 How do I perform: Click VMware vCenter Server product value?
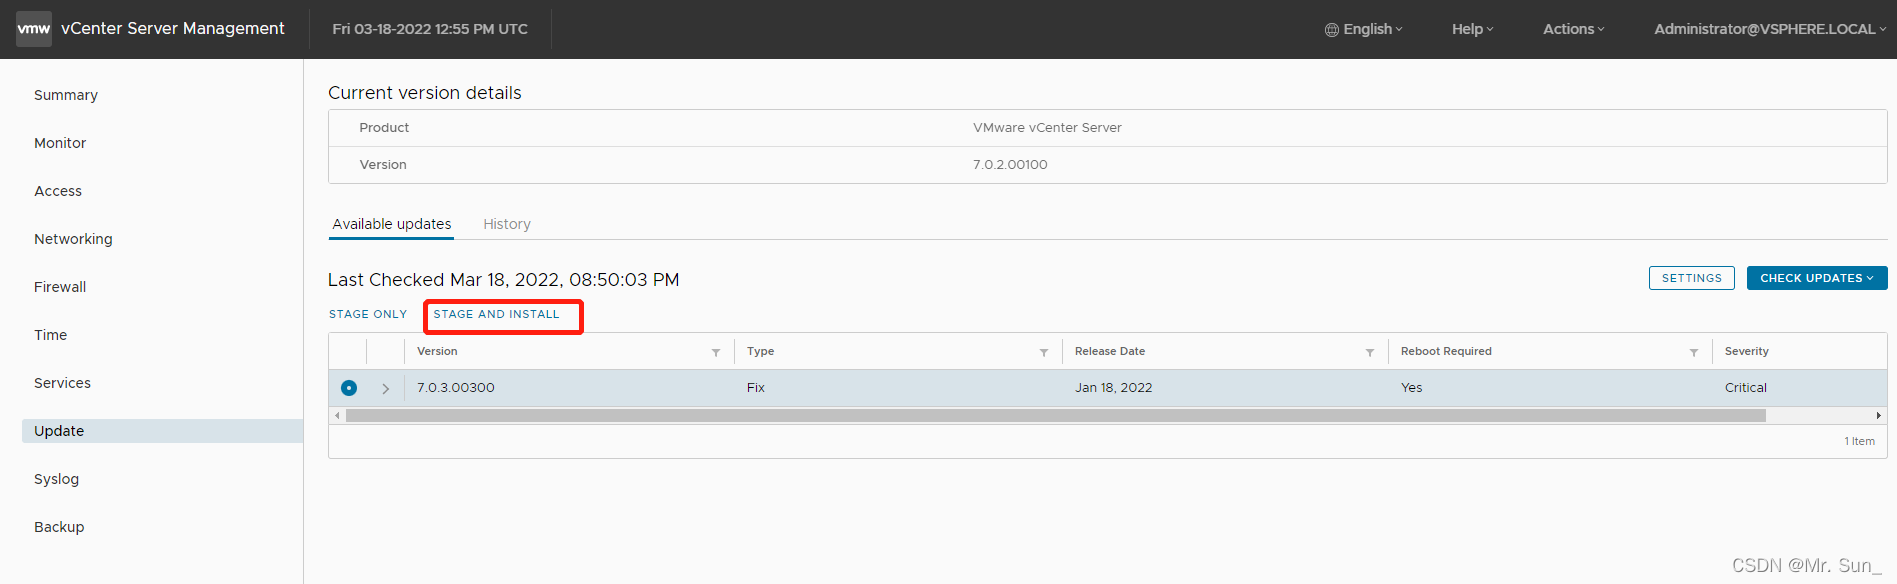1047,128
